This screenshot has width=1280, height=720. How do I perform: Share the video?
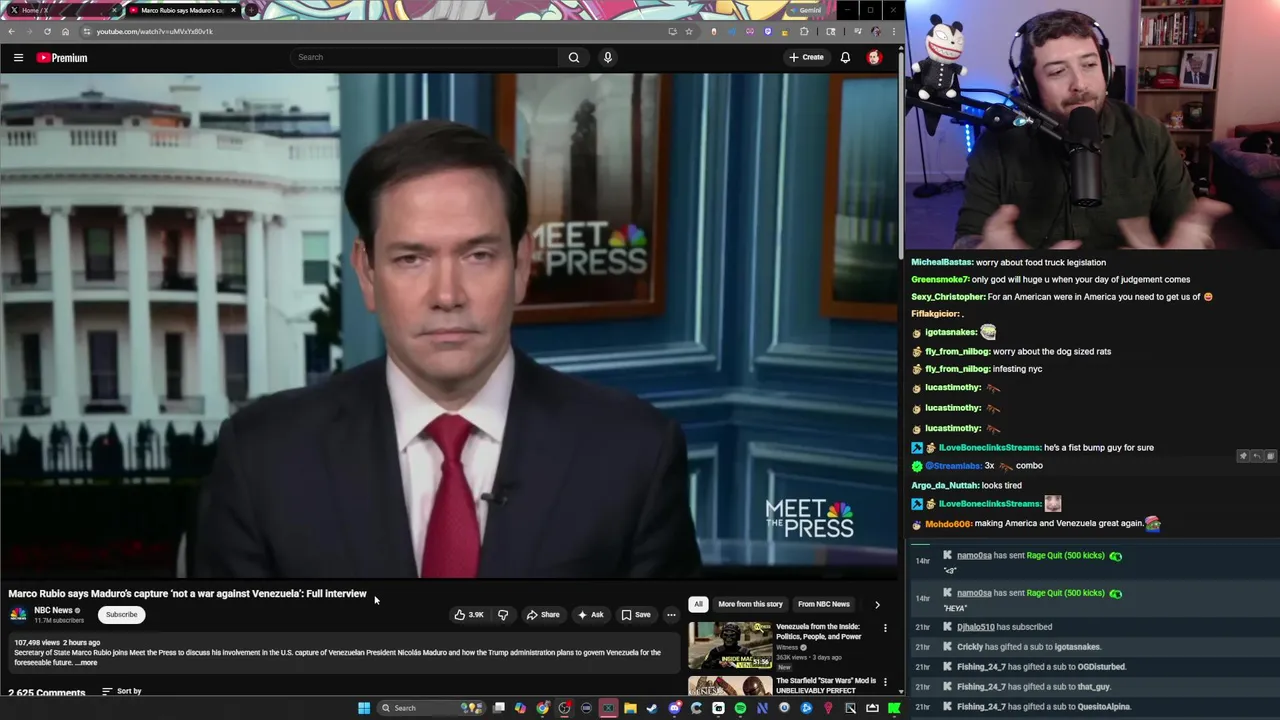click(543, 614)
